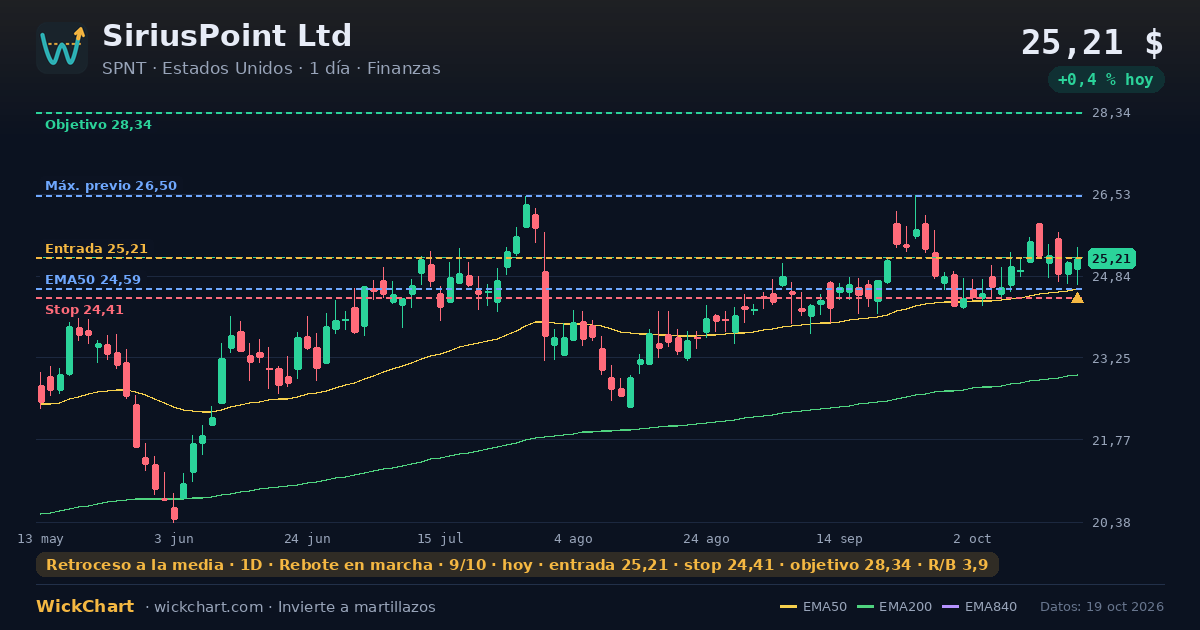Click the EMA200 legend entry
Screen dimensions: 1200x630
pyautogui.click(x=895, y=607)
